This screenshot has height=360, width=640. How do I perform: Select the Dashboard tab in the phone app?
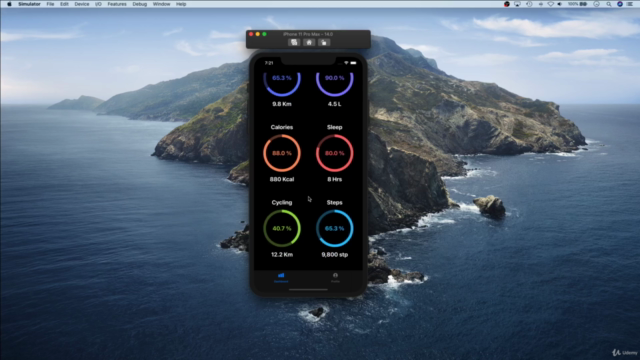point(281,278)
